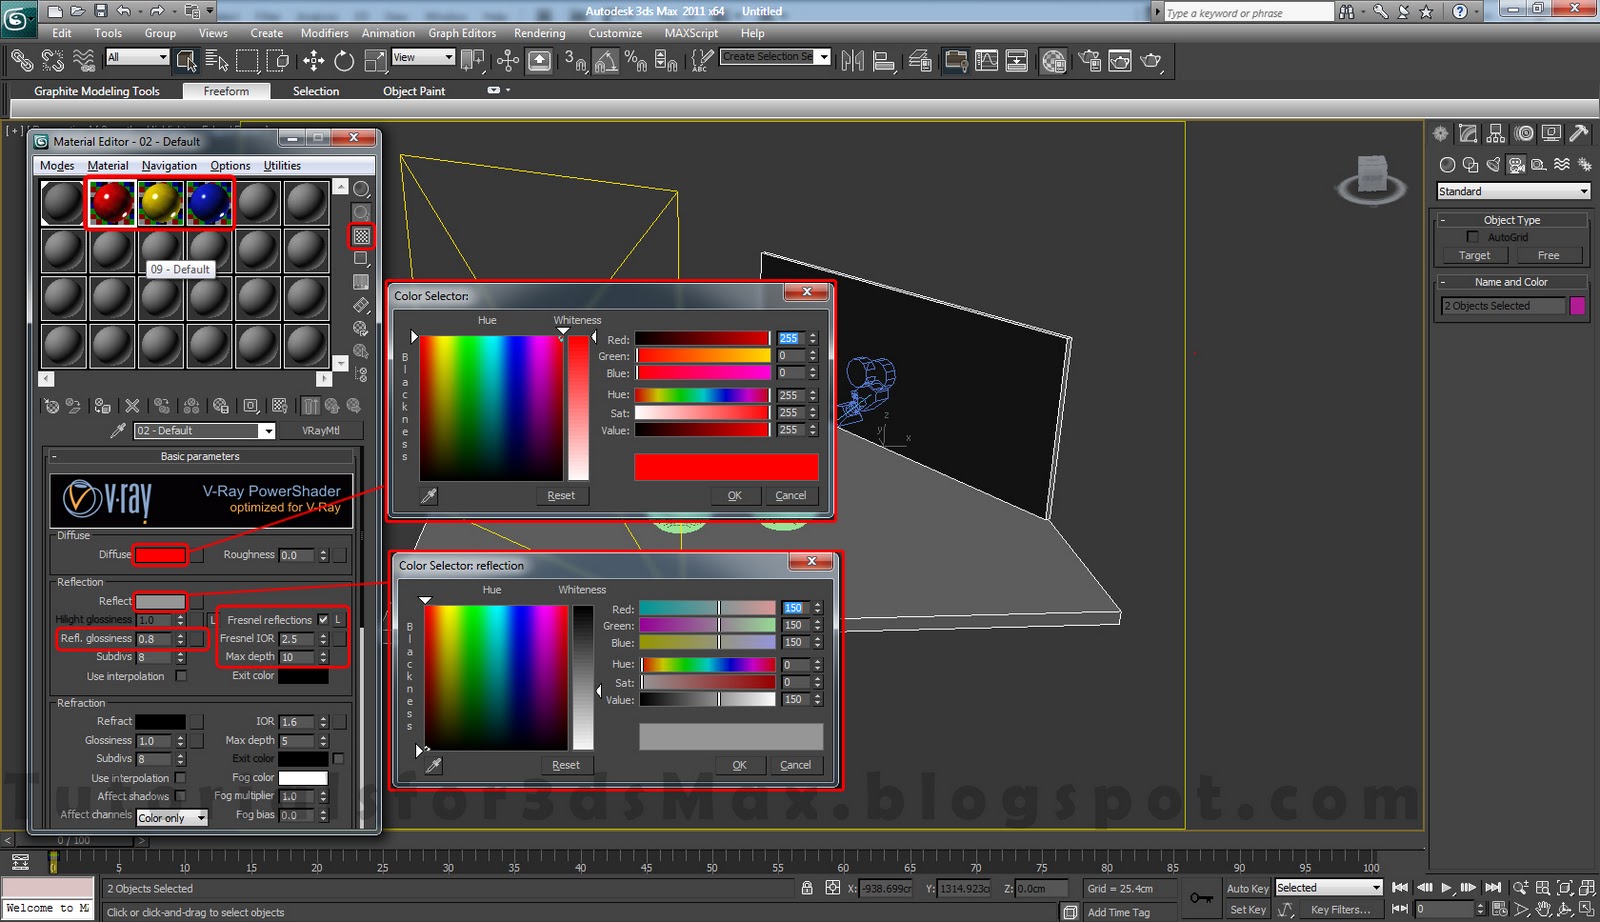Select the Select and Rotate tool
The height and width of the screenshot is (922, 1600).
tap(343, 61)
